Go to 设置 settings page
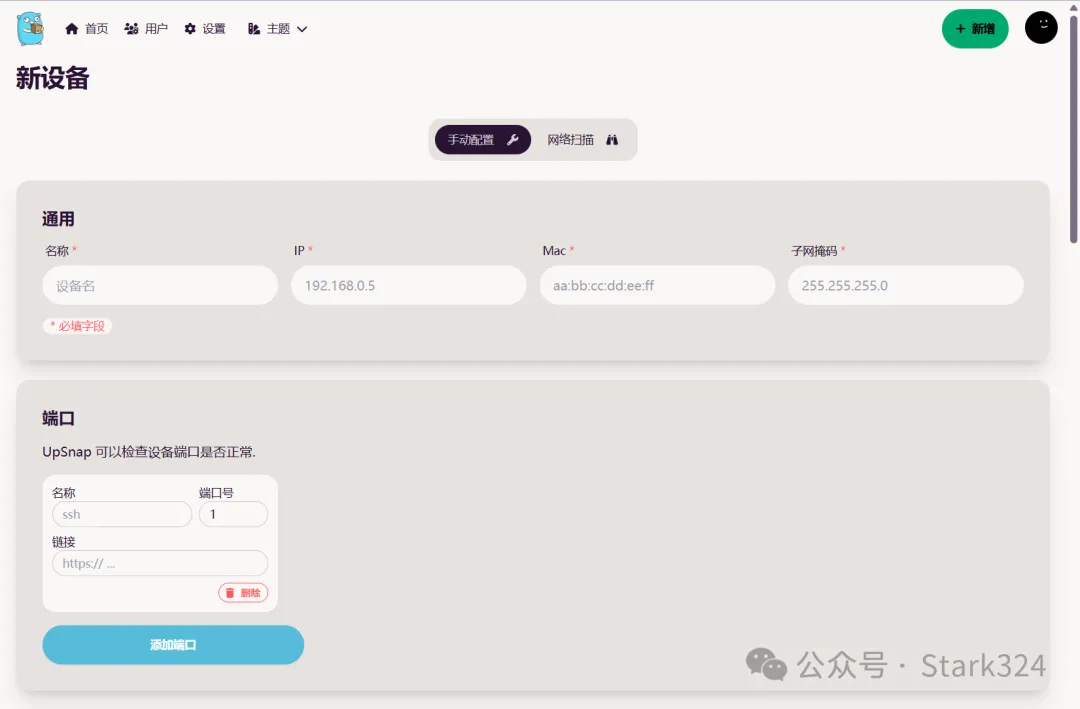The height and width of the screenshot is (709, 1080). 205,28
